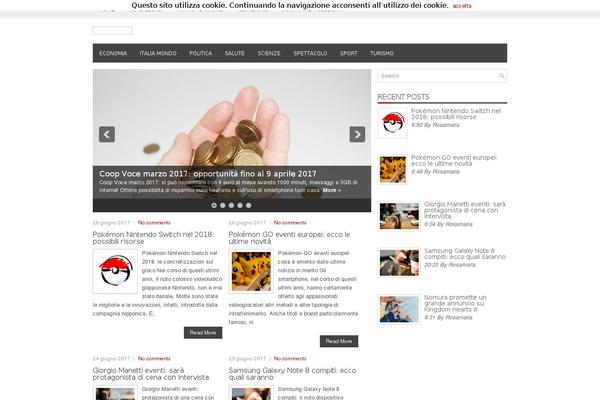
Task: Open the SALUTE menu item
Action: click(235, 53)
